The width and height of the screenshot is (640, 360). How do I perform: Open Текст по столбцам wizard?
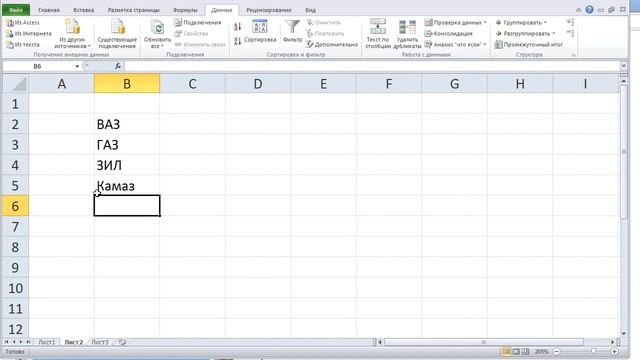pyautogui.click(x=378, y=33)
